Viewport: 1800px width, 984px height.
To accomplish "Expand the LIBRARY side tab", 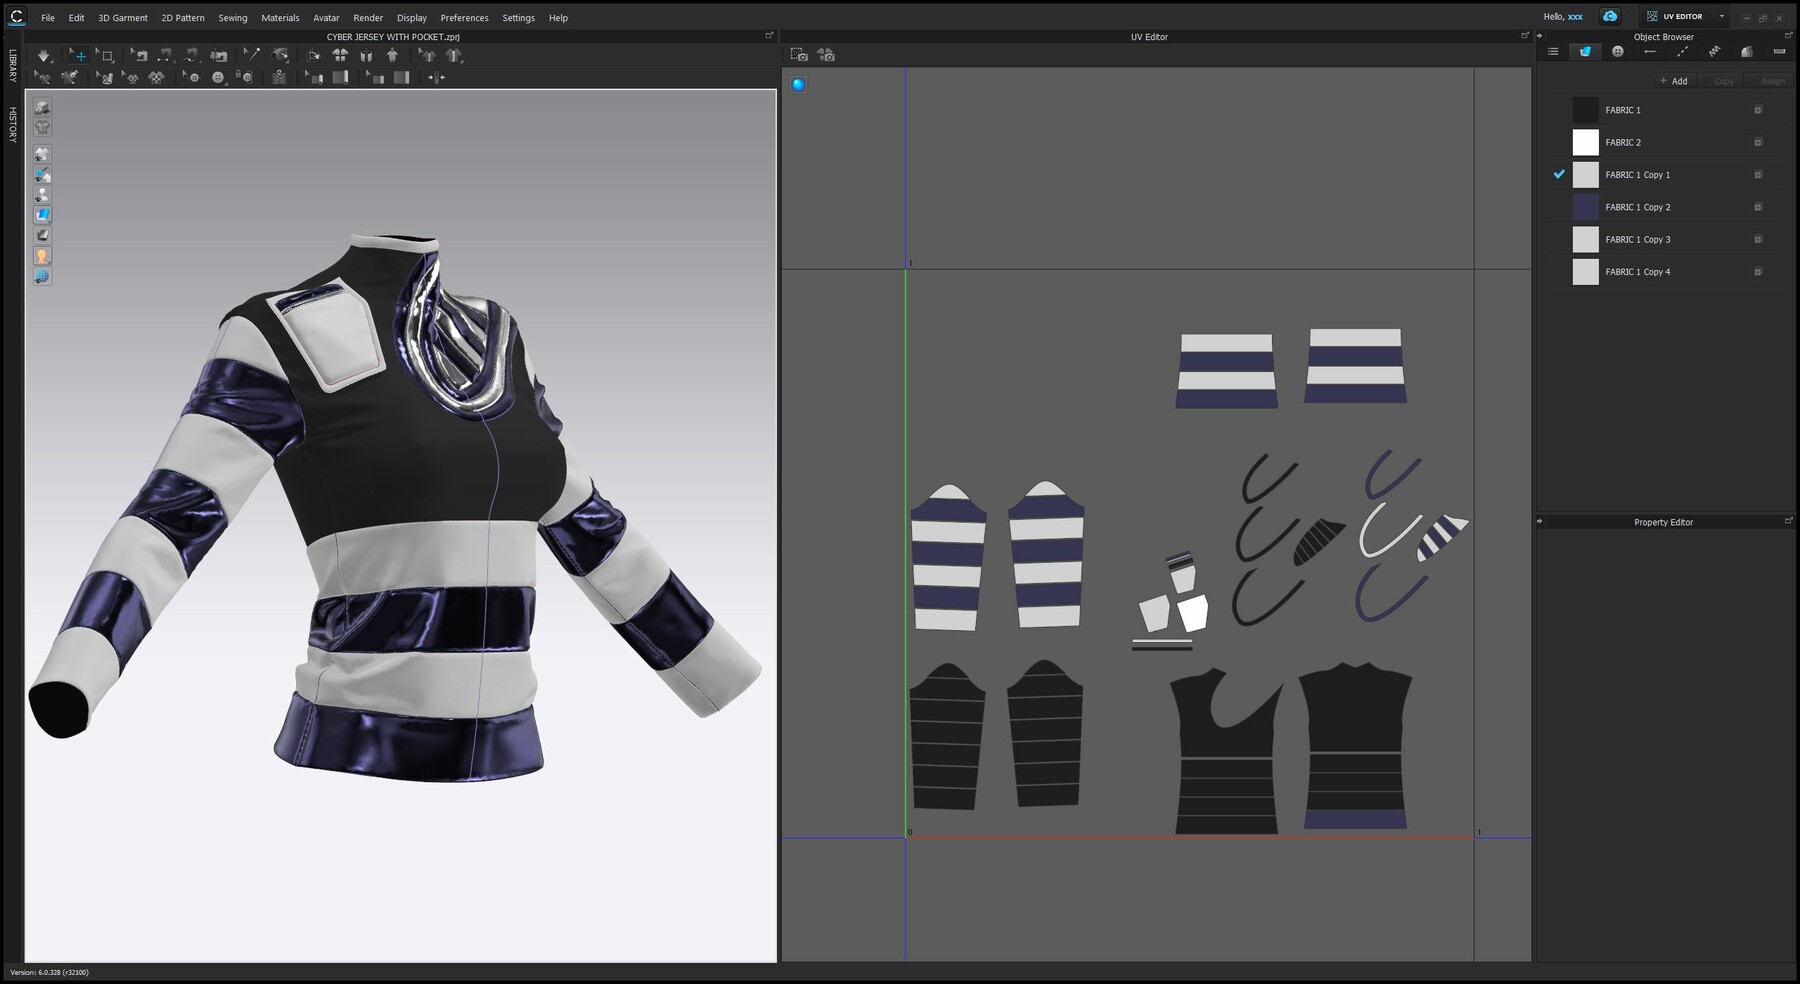I will coord(13,65).
